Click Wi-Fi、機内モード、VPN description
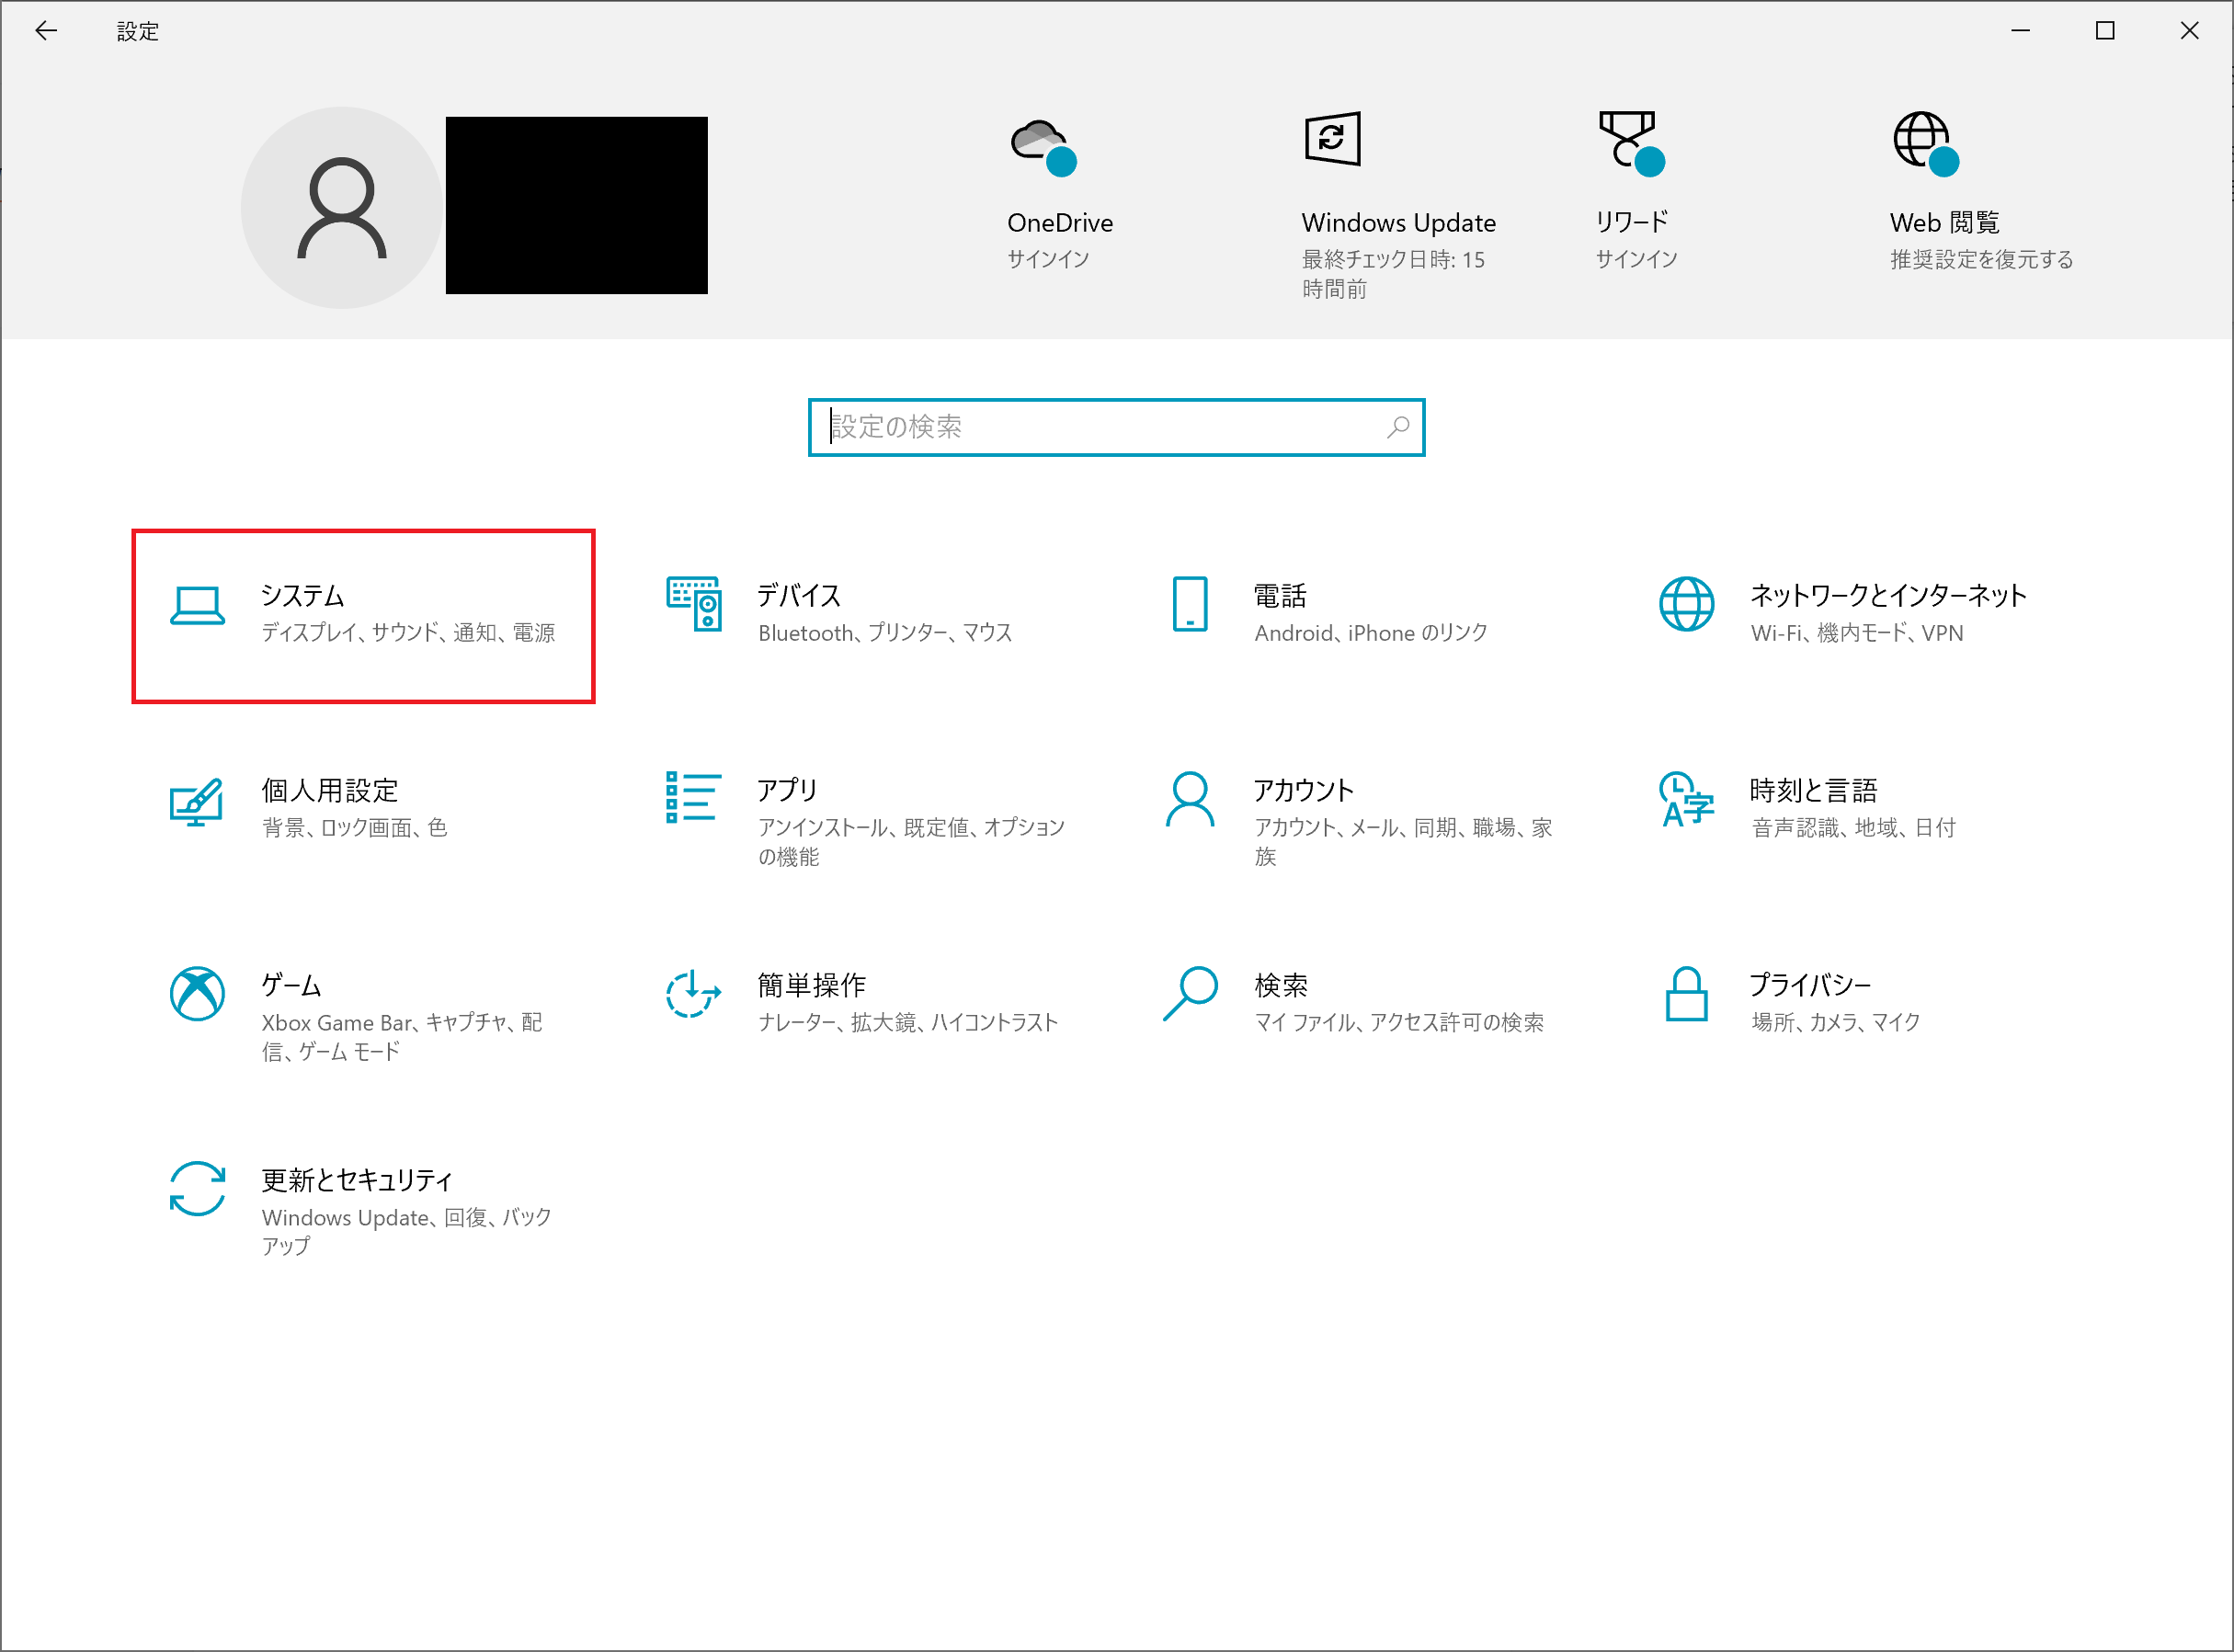 pos(1857,633)
